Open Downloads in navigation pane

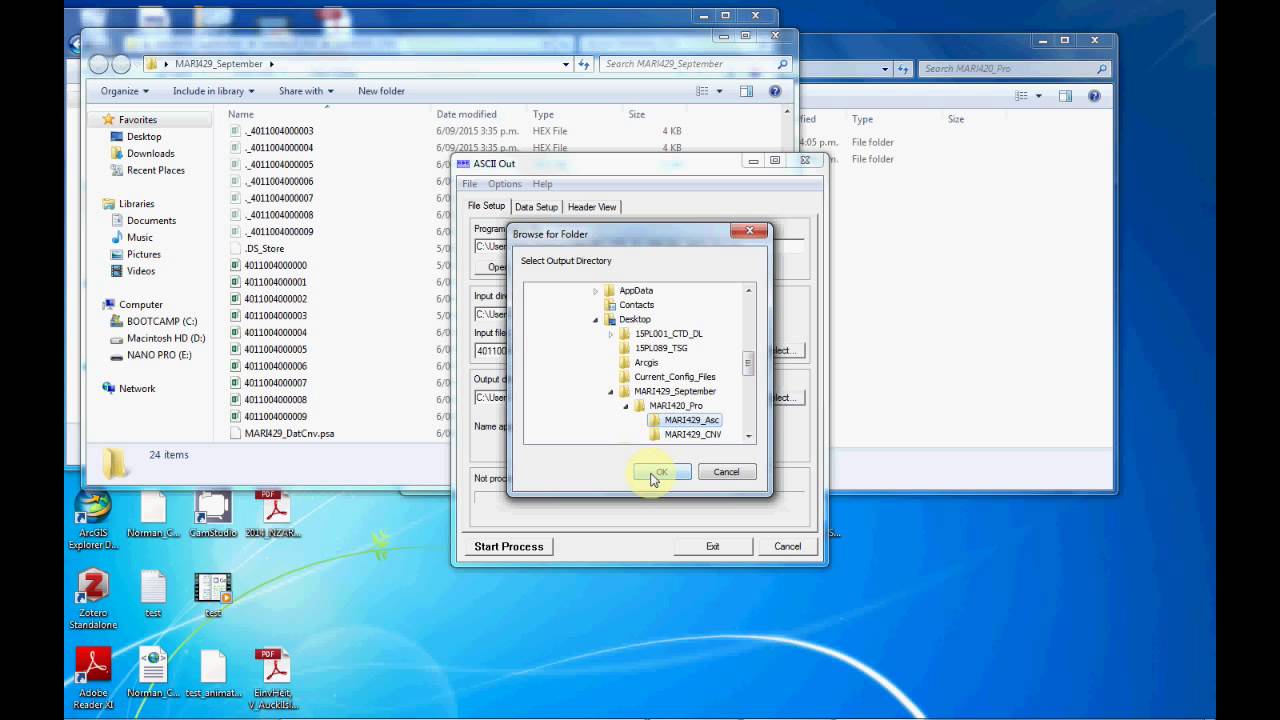(x=150, y=153)
